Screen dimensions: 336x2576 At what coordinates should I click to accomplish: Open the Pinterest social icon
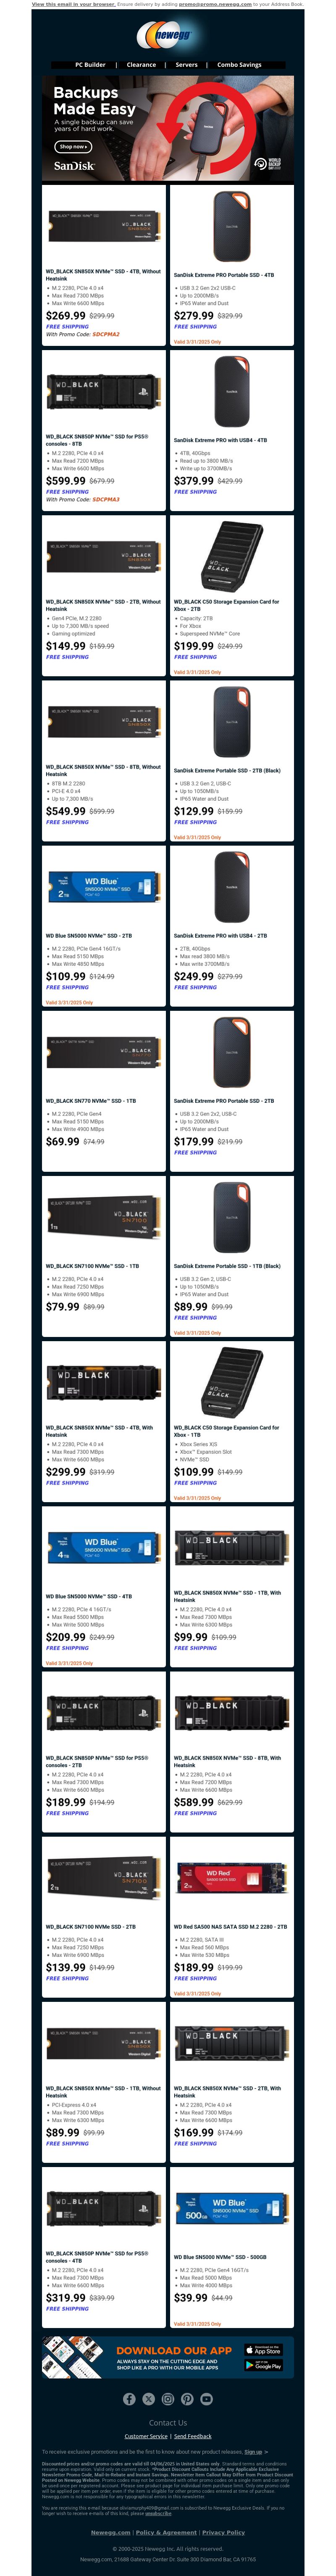coord(187,2399)
